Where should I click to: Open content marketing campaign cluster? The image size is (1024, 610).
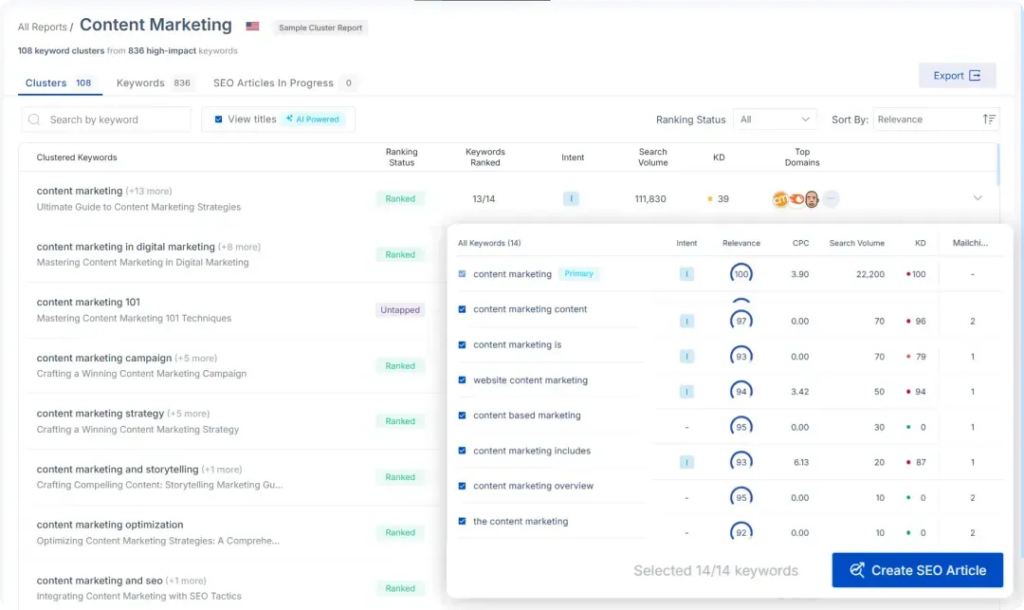tap(104, 358)
